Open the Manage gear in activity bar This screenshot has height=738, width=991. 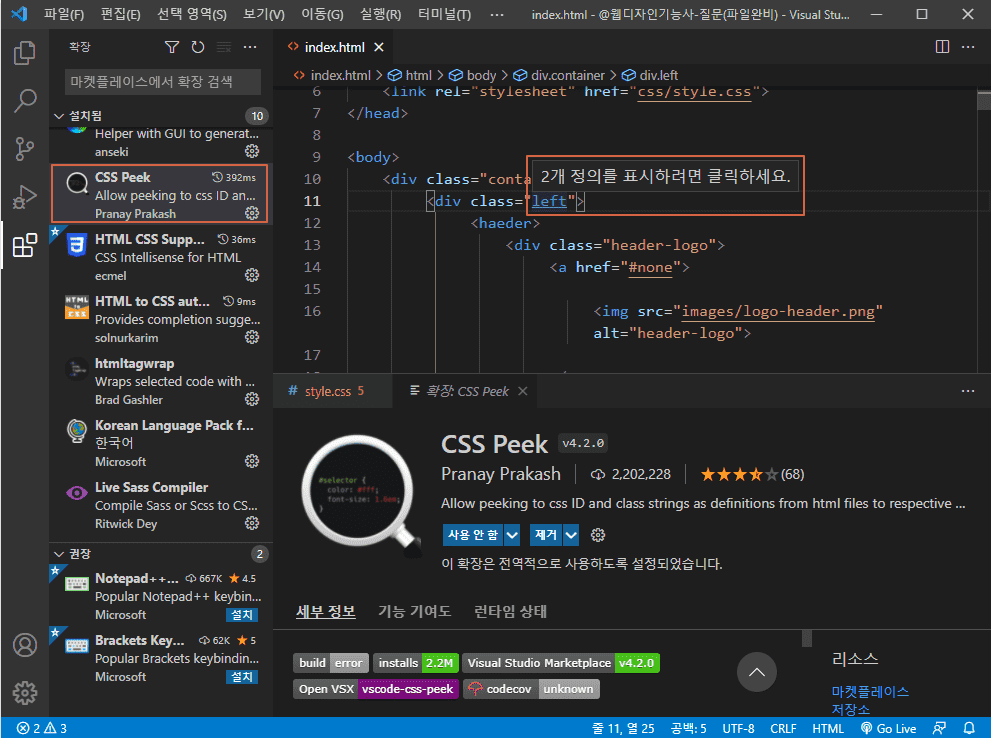tap(25, 693)
